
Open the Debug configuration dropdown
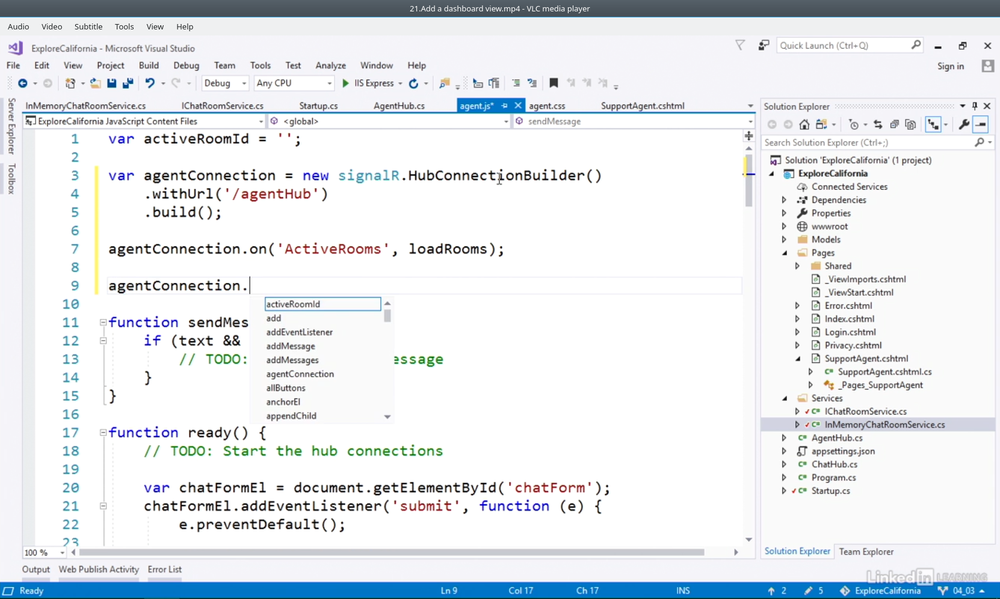[x=224, y=83]
